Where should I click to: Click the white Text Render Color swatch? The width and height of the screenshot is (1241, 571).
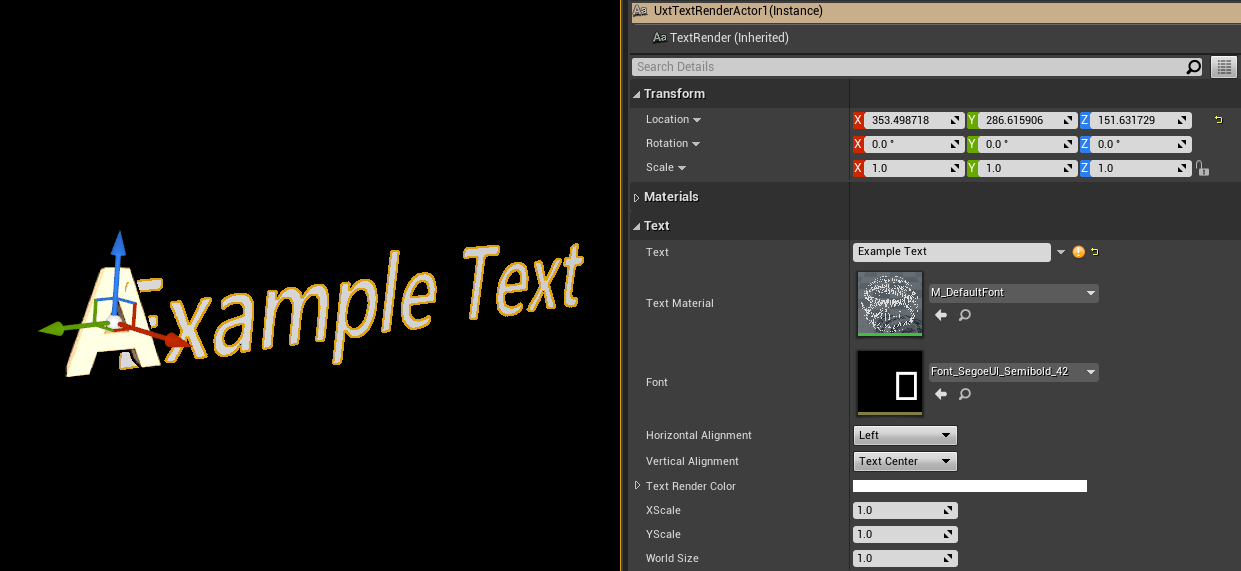click(970, 486)
